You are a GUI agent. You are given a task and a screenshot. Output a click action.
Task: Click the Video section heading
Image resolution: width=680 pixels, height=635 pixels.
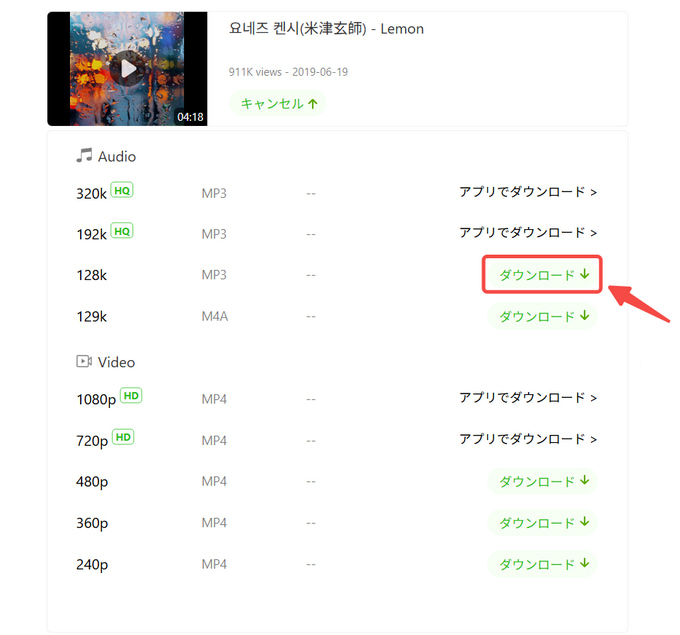116,362
